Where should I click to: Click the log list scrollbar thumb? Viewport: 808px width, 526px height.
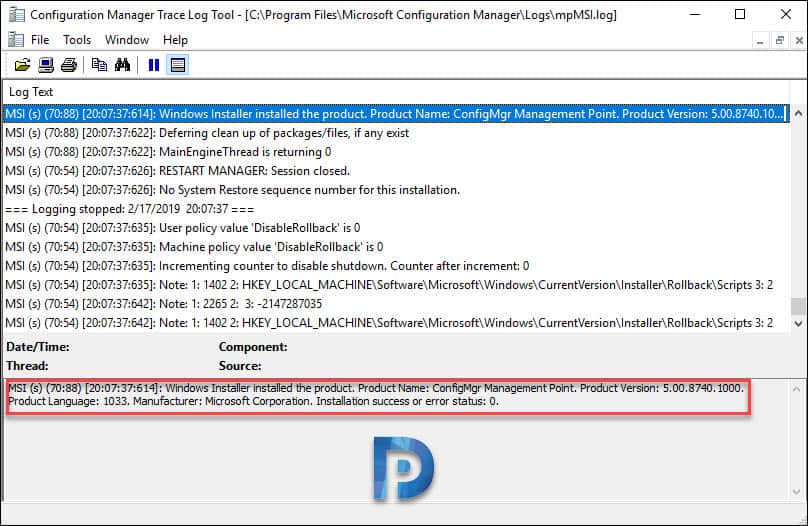(798, 306)
